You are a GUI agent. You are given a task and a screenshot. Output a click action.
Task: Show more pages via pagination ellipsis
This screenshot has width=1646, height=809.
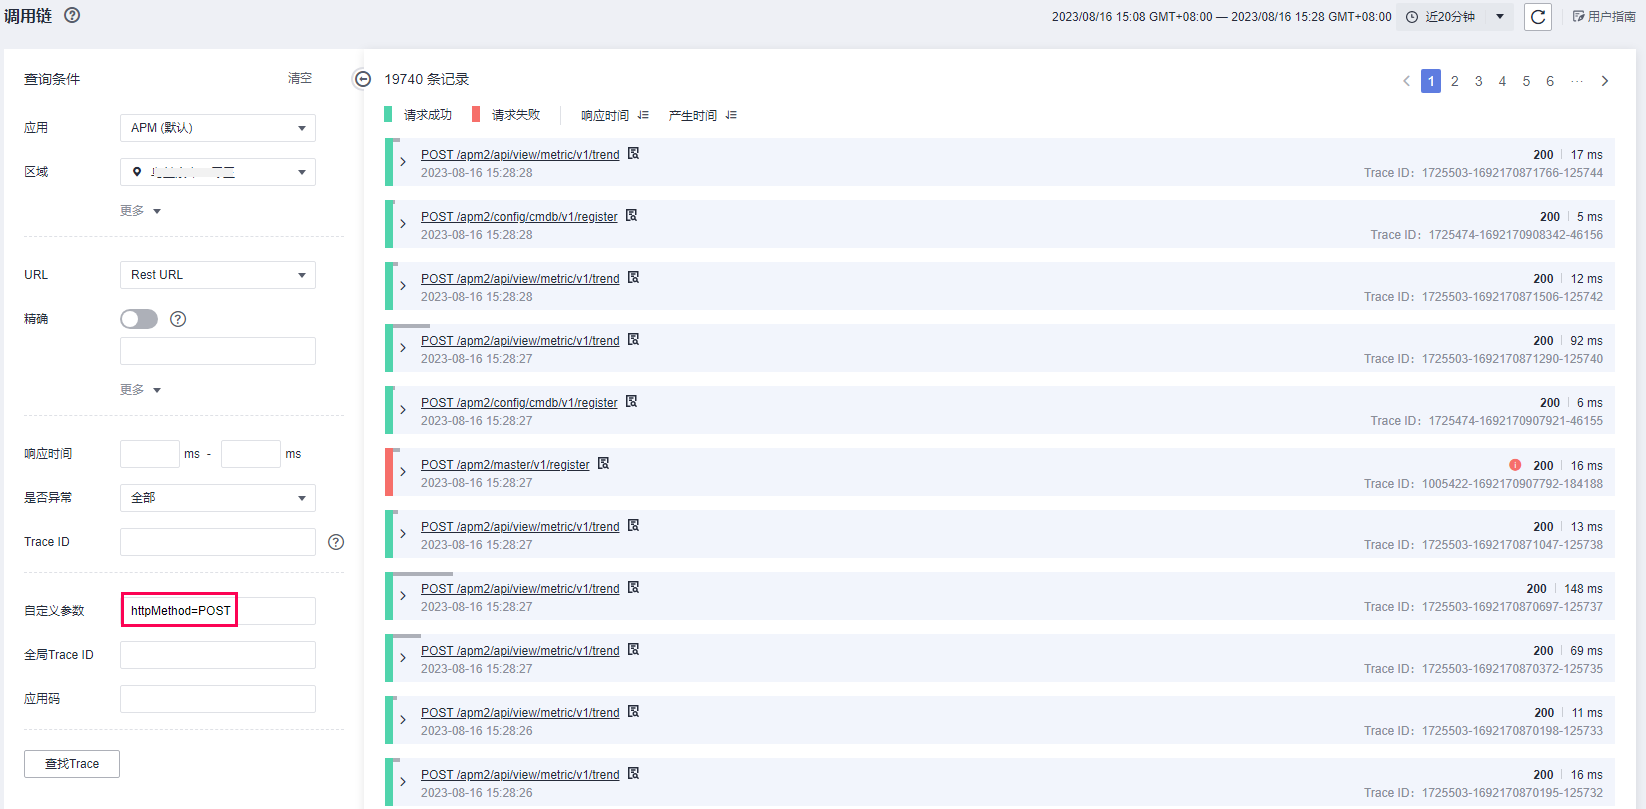[x=1577, y=81]
